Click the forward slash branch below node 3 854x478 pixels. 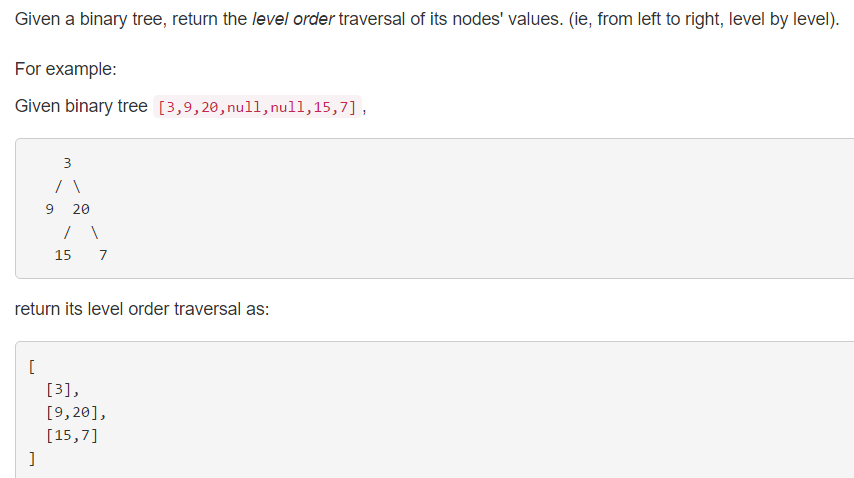58,187
